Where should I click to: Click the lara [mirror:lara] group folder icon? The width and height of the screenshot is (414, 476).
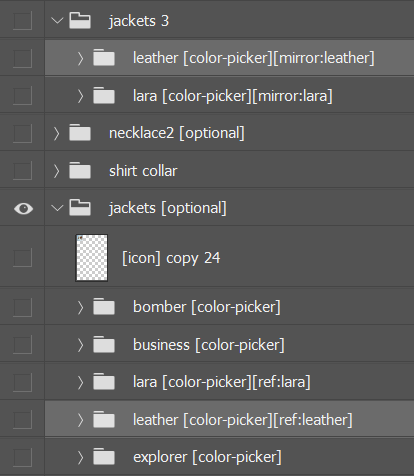(x=104, y=96)
